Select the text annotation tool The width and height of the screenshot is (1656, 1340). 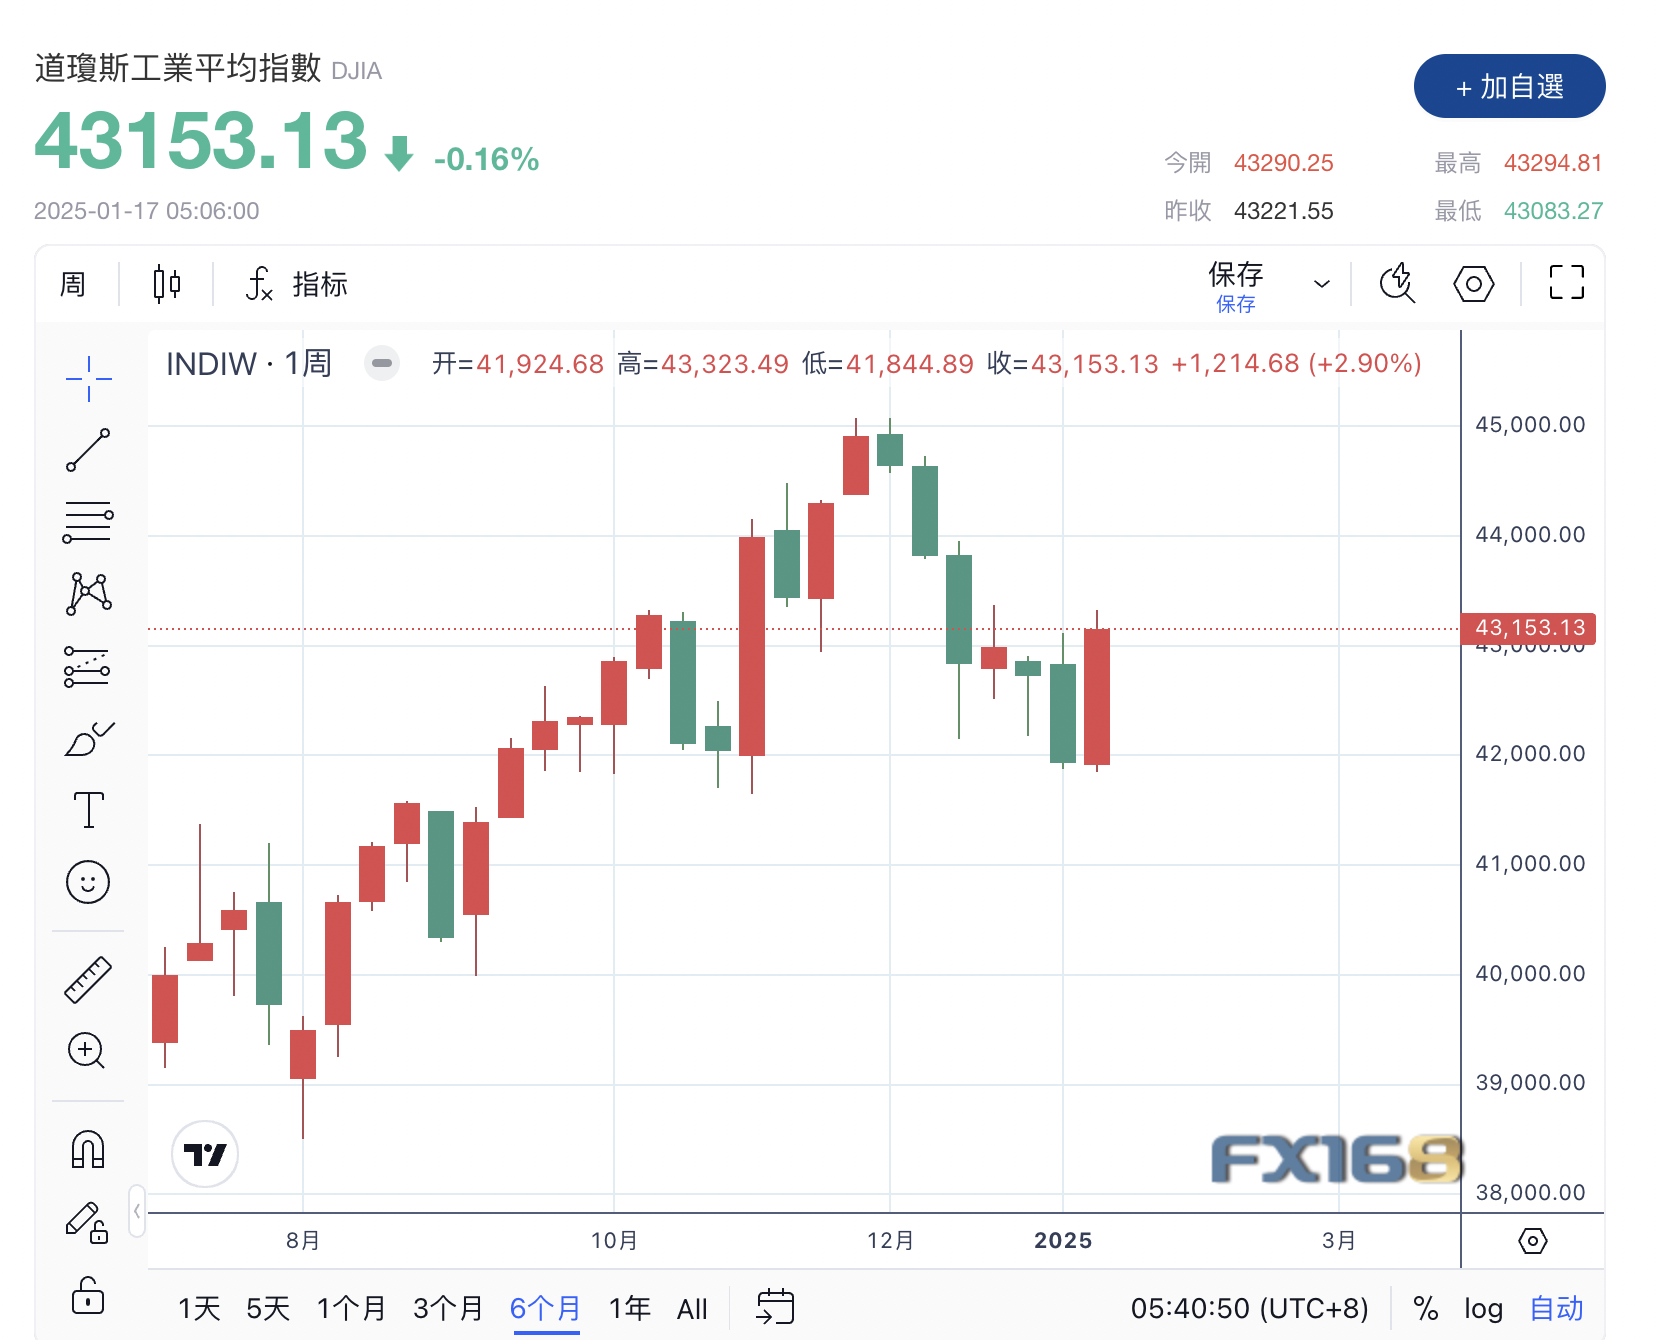[x=88, y=810]
